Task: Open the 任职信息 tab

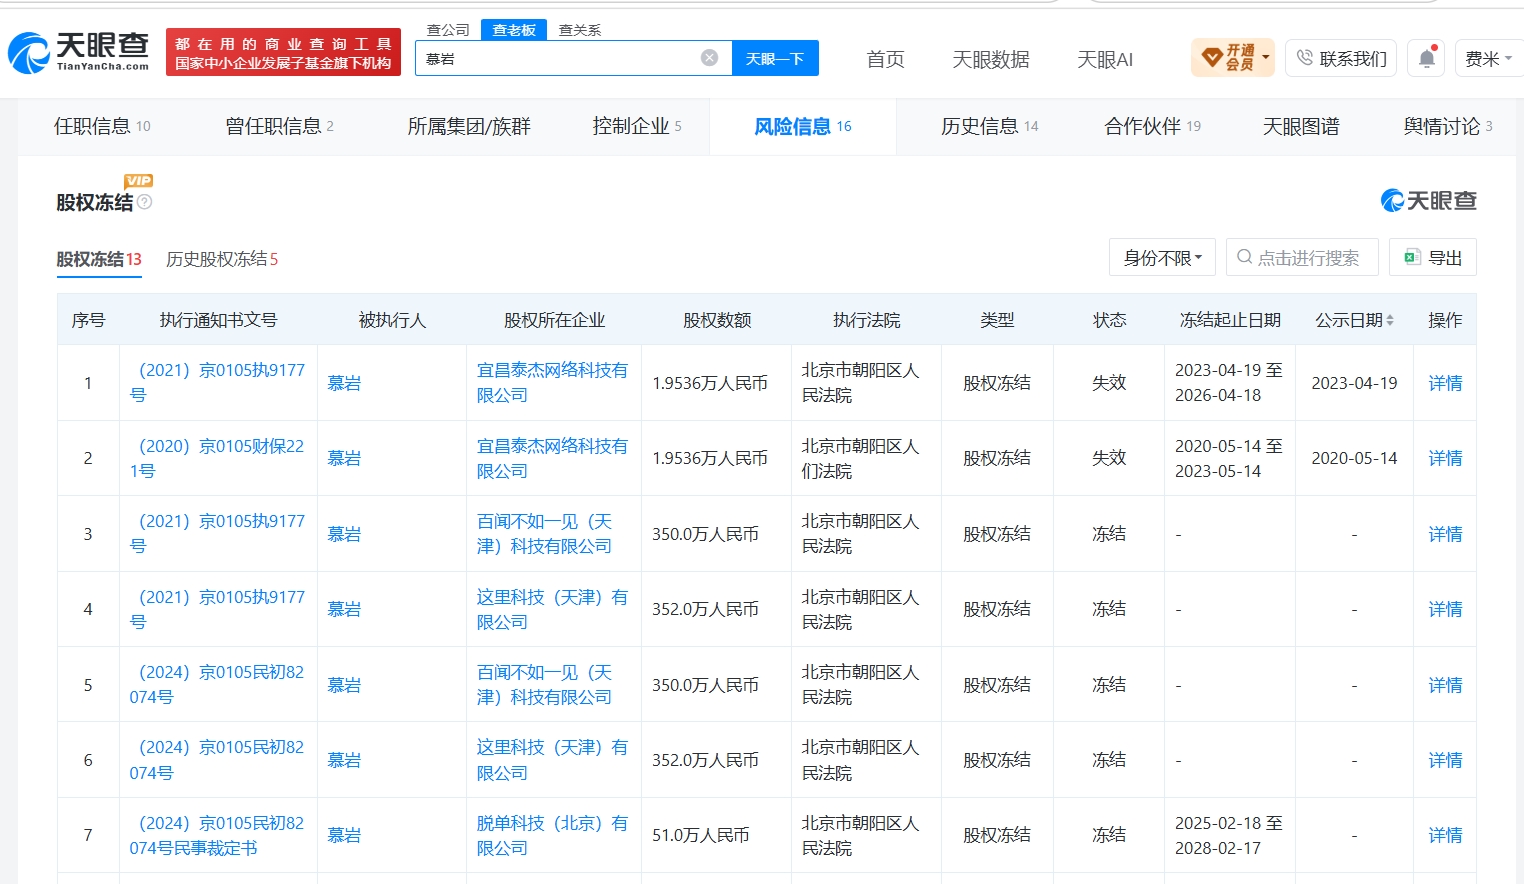Action: [x=102, y=126]
